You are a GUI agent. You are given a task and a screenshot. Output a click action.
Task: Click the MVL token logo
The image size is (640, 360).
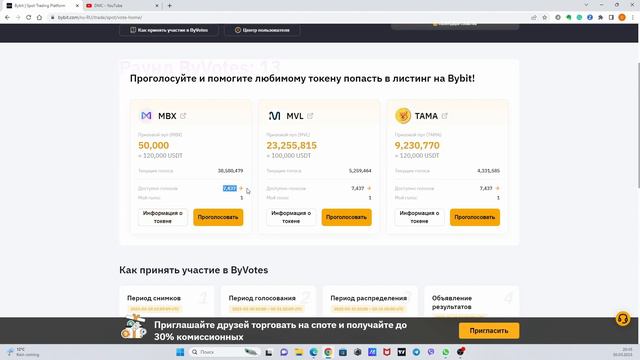[275, 116]
